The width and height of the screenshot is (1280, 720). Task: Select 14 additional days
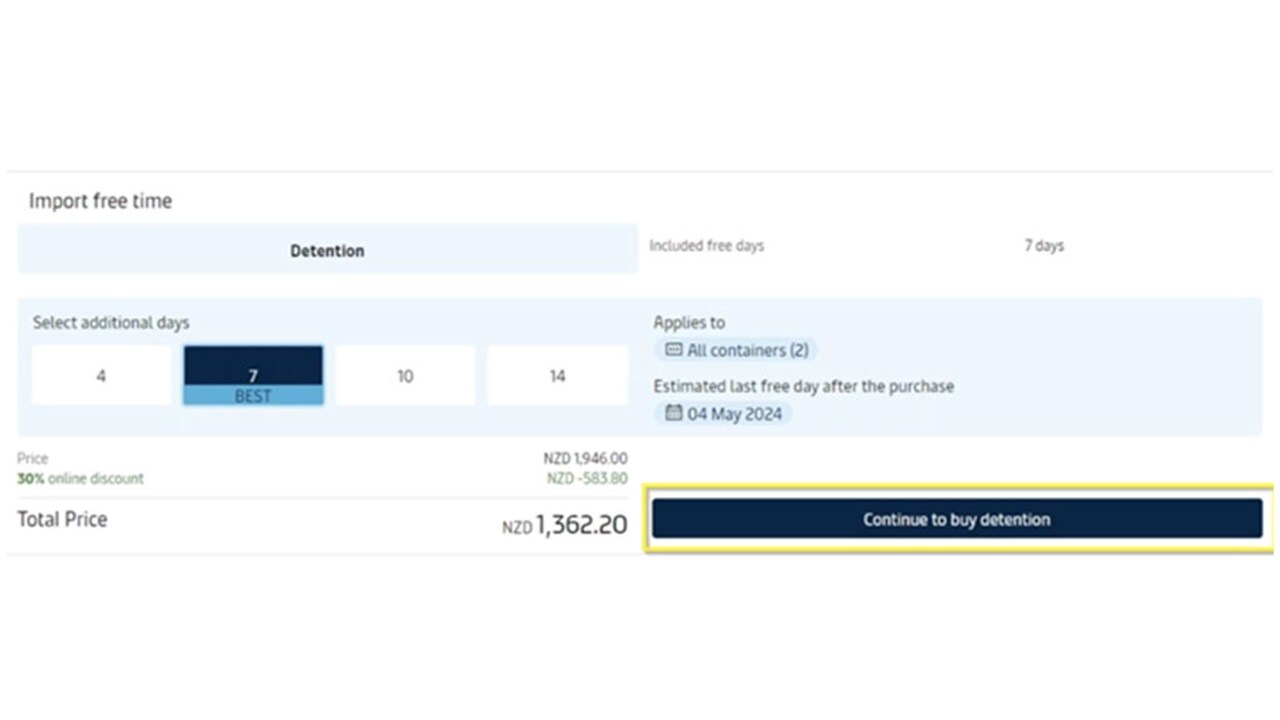(557, 376)
